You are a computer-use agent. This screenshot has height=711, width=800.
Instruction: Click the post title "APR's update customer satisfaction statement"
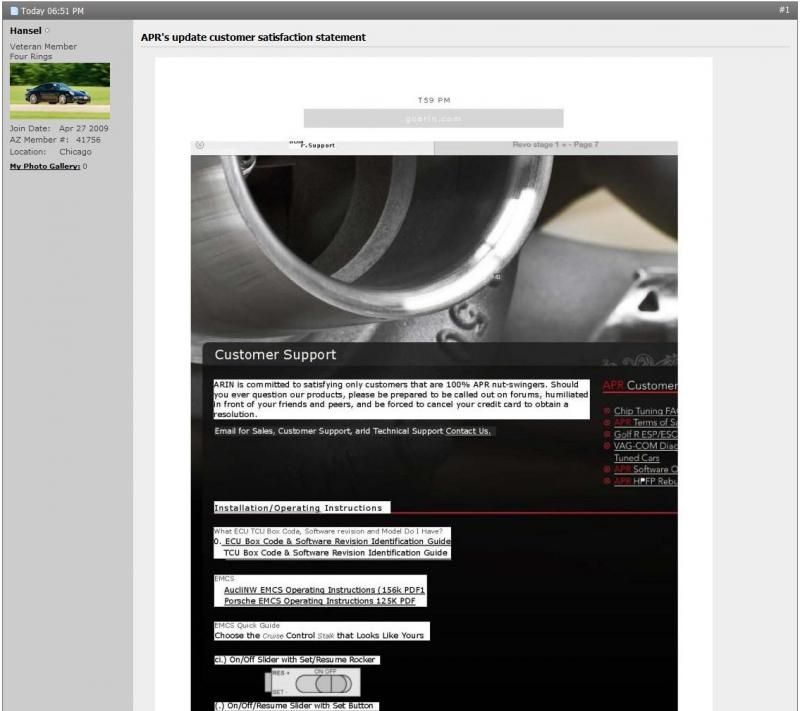click(253, 37)
